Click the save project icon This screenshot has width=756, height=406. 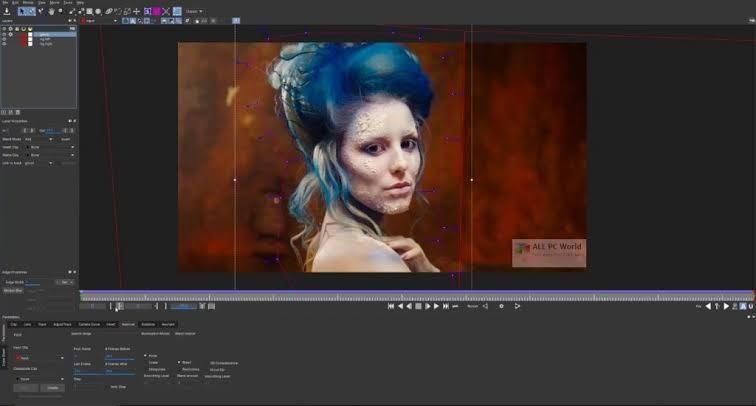(7, 11)
